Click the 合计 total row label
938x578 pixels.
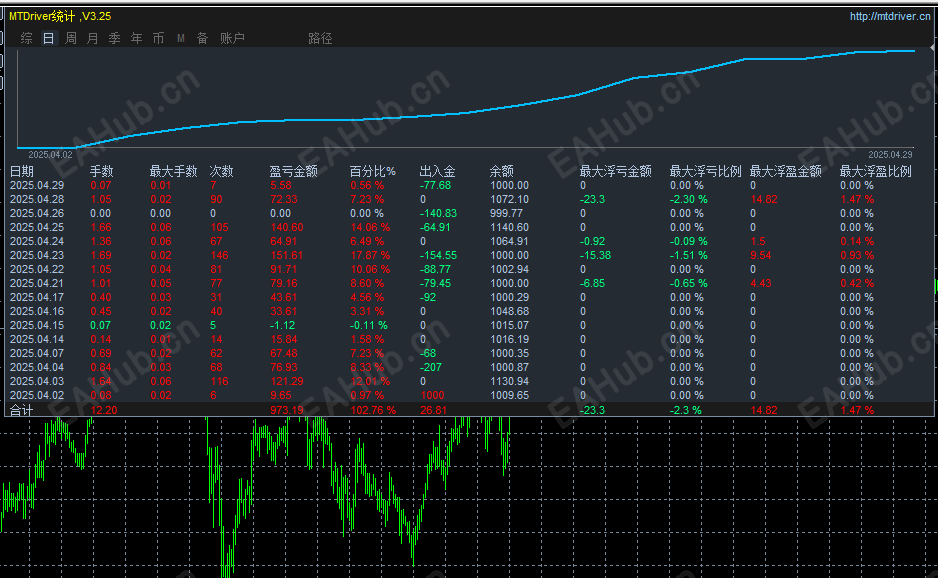pyautogui.click(x=22, y=410)
